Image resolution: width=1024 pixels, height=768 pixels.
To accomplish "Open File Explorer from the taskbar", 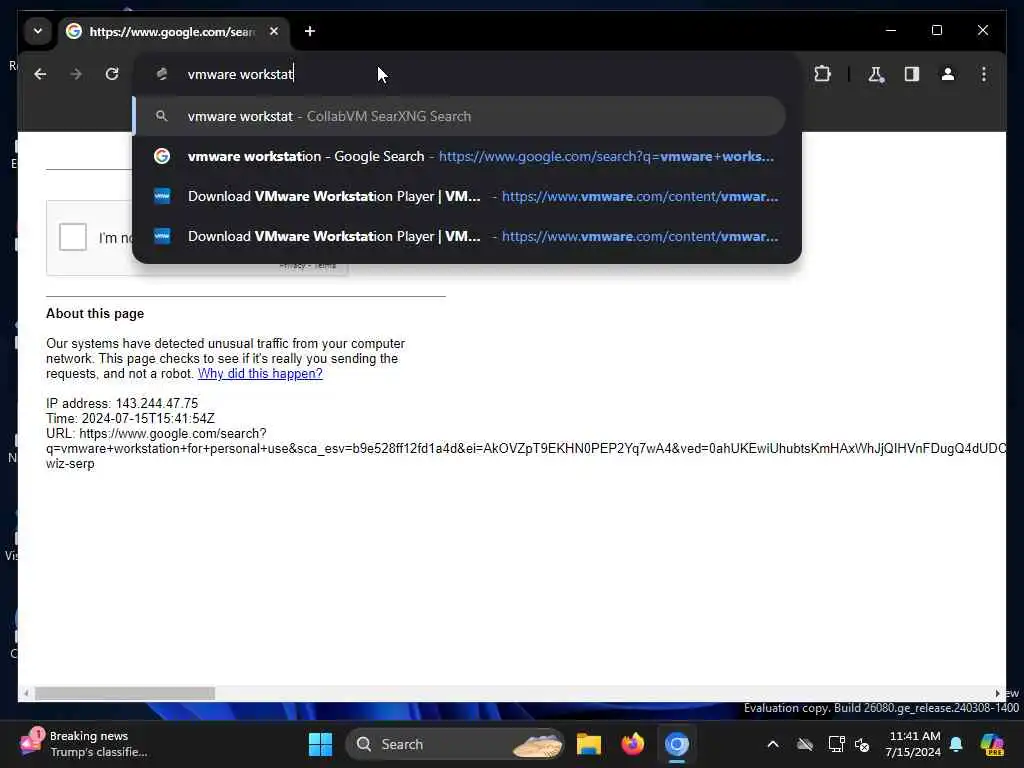I will tap(588, 744).
